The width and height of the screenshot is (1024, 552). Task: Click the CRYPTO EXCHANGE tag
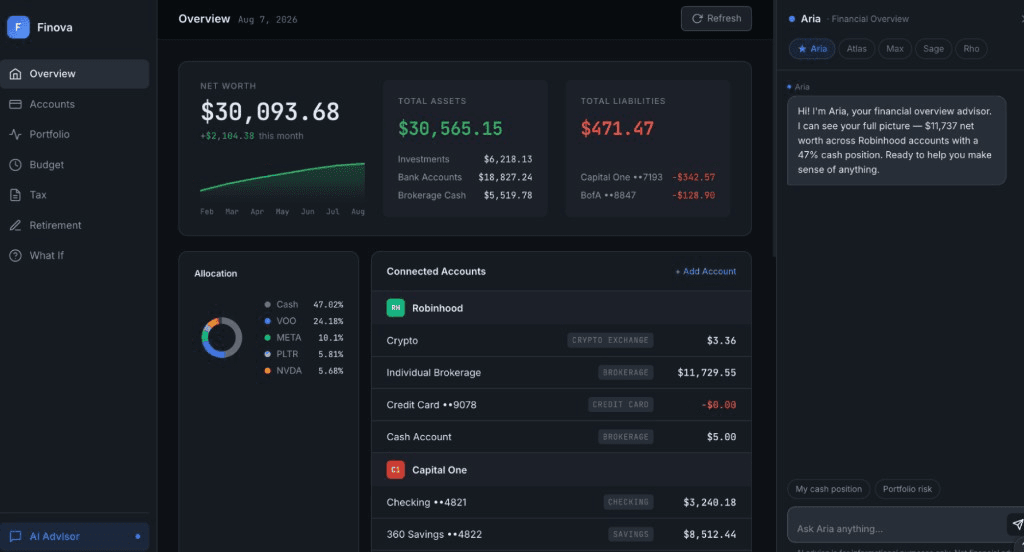point(610,340)
